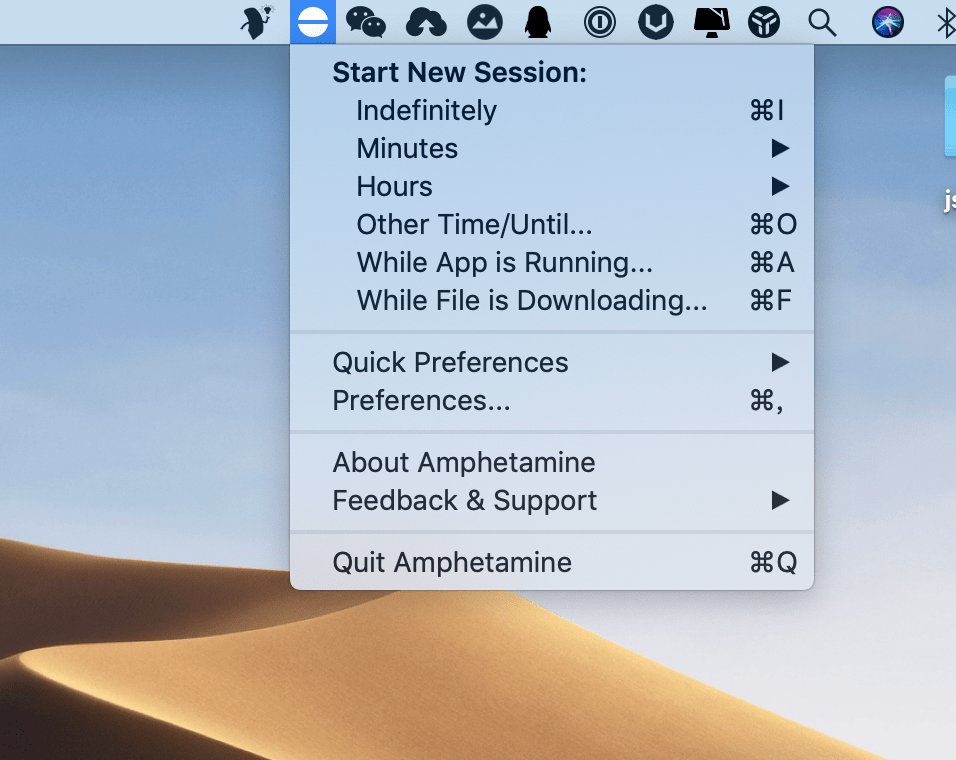The image size is (956, 760).
Task: Activate the Siri menu bar icon
Action: [x=888, y=23]
